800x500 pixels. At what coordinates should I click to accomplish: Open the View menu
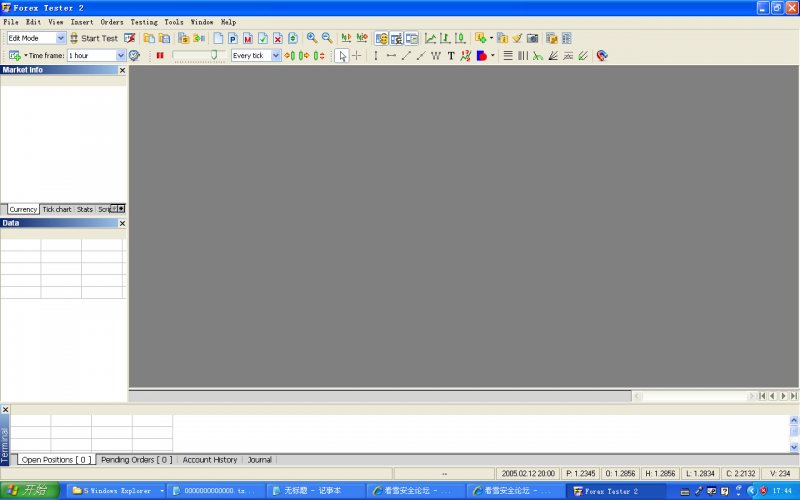56,22
